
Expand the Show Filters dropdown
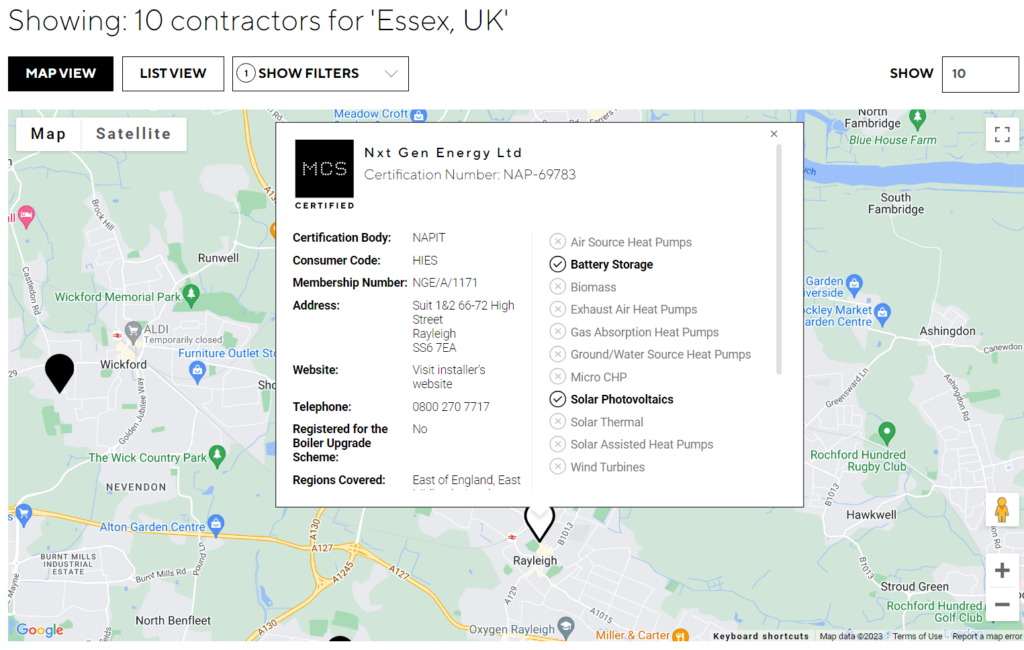click(x=320, y=73)
